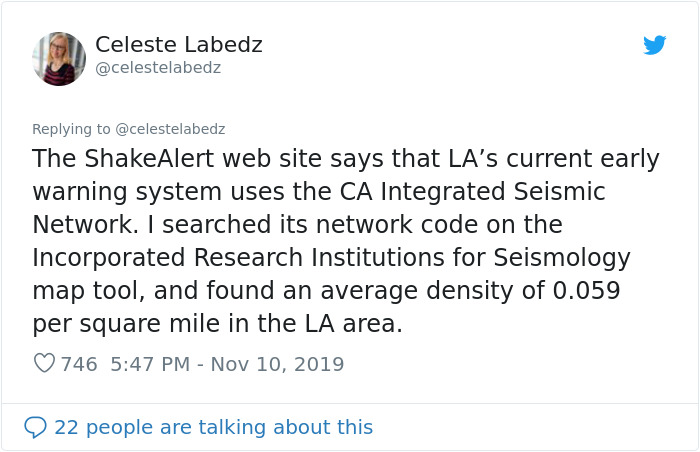Image resolution: width=700 pixels, height=452 pixels.
Task: Click the phrase CA Integrated Seismic
Action: coord(472,192)
